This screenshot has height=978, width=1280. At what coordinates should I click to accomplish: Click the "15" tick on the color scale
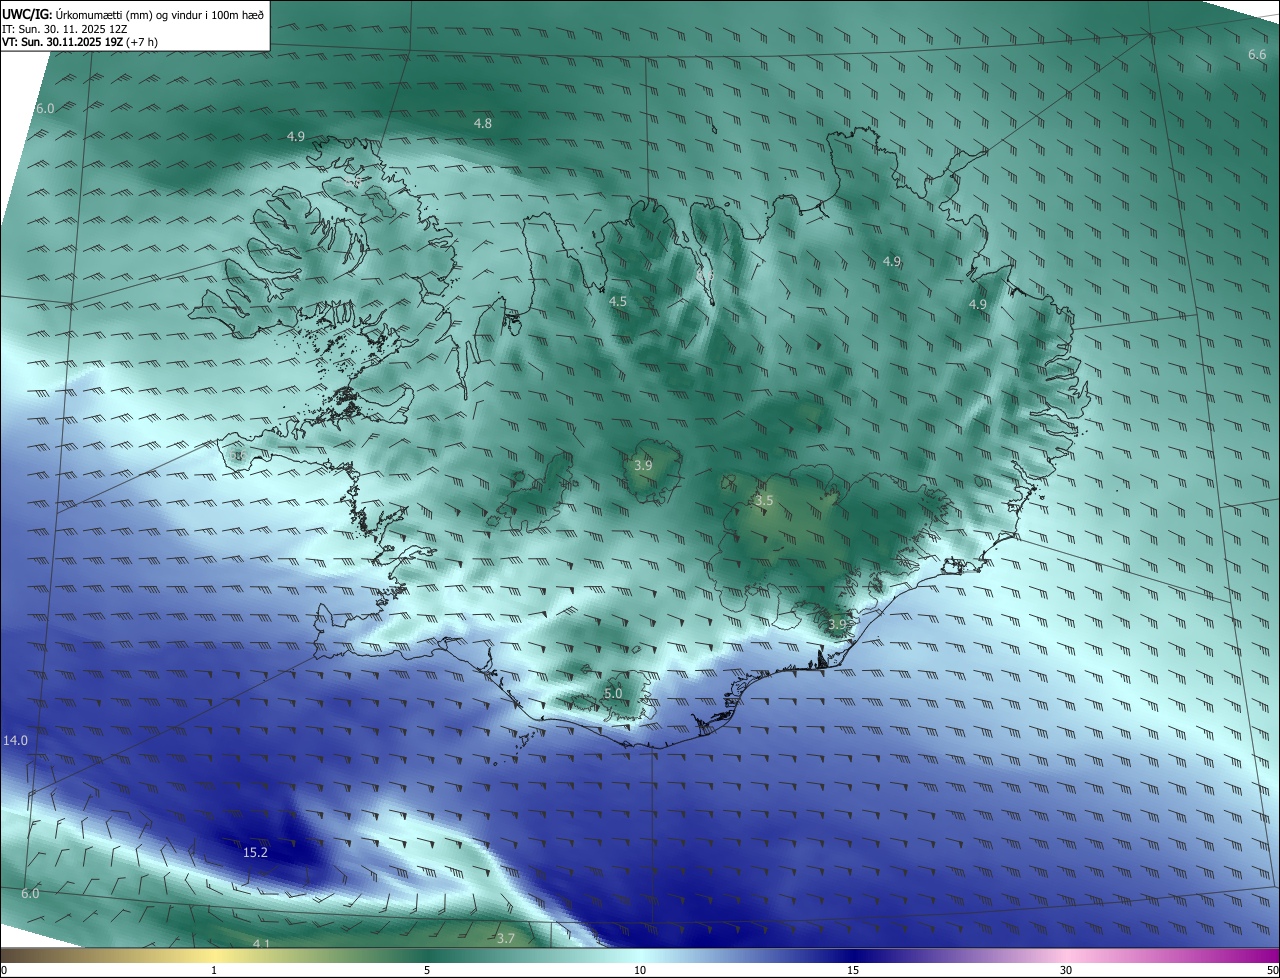coord(853,970)
